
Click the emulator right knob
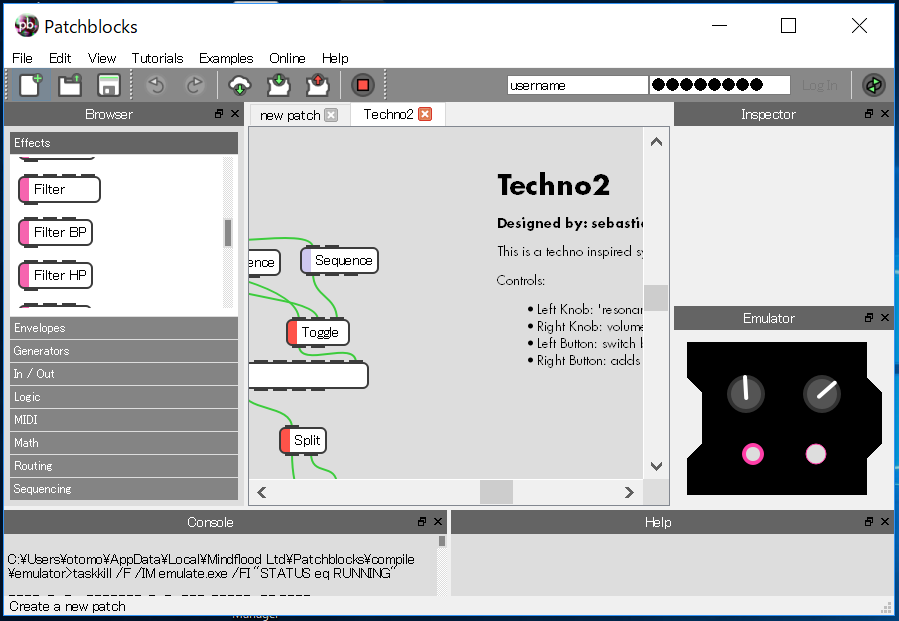click(822, 393)
